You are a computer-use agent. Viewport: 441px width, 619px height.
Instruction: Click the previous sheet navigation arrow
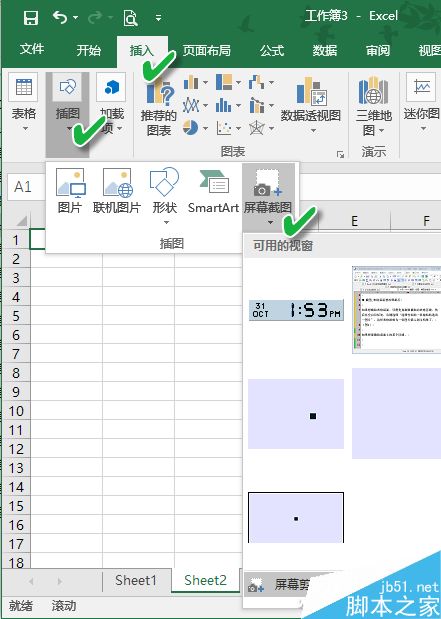coord(31,581)
